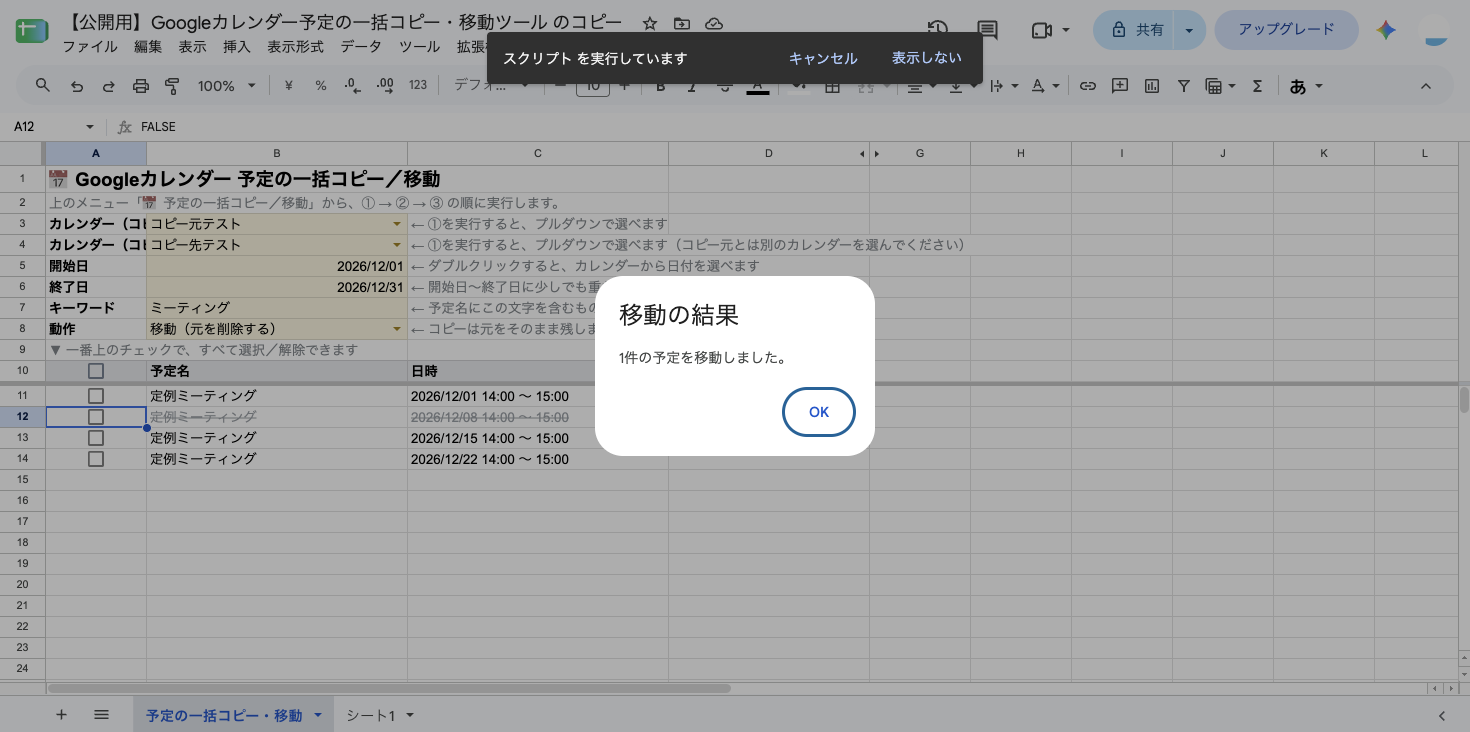Screen dimensions: 1470x732
Task: Click the insert chart icon
Action: (x=1152, y=86)
